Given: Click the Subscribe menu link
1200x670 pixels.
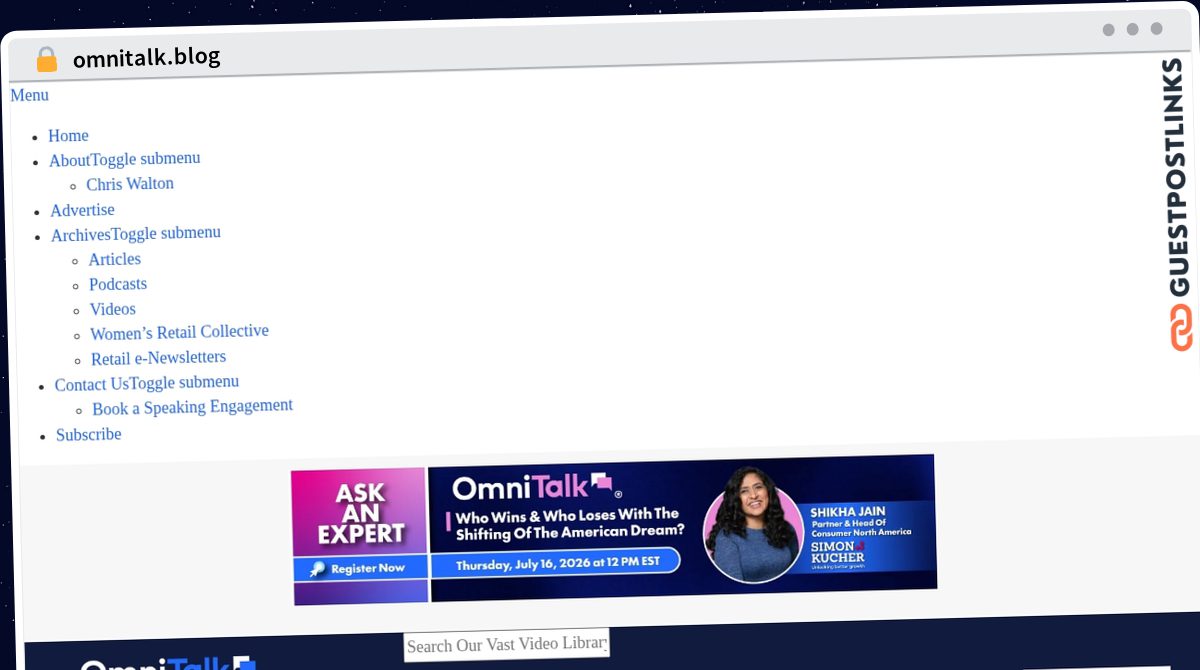Looking at the screenshot, I should pyautogui.click(x=88, y=435).
